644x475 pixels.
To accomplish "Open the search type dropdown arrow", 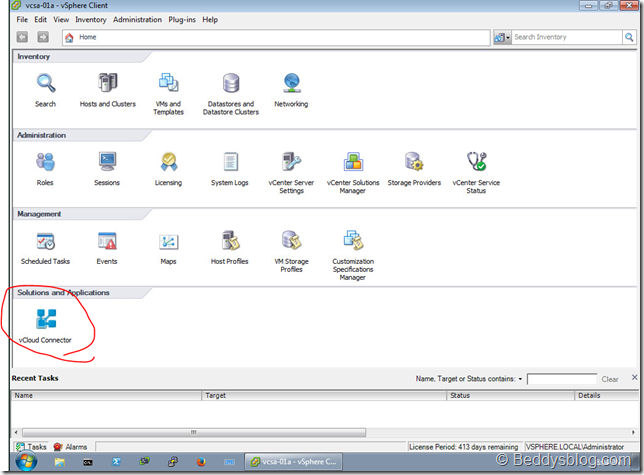I will (x=508, y=38).
